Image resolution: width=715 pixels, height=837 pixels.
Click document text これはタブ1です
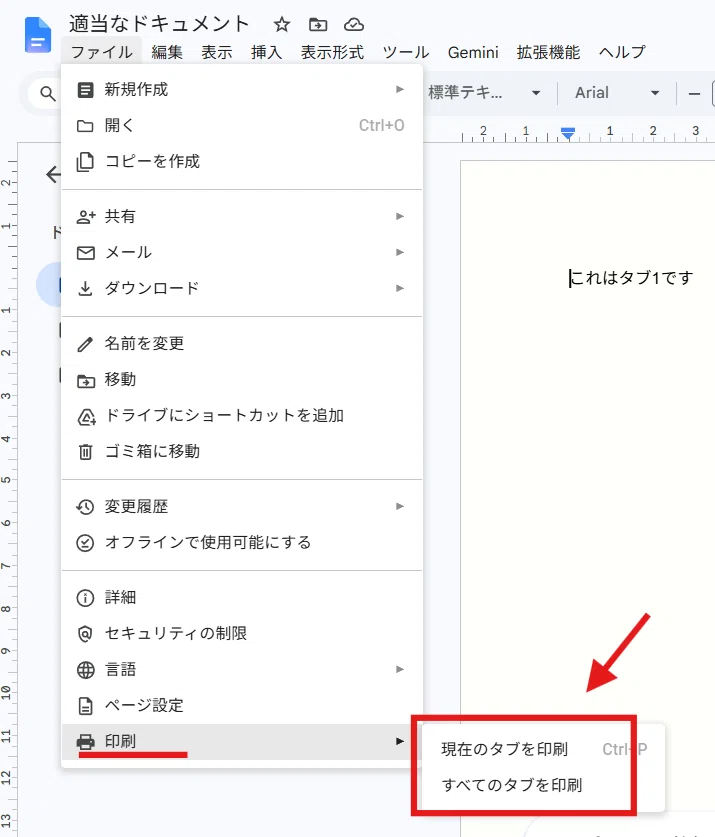(632, 278)
